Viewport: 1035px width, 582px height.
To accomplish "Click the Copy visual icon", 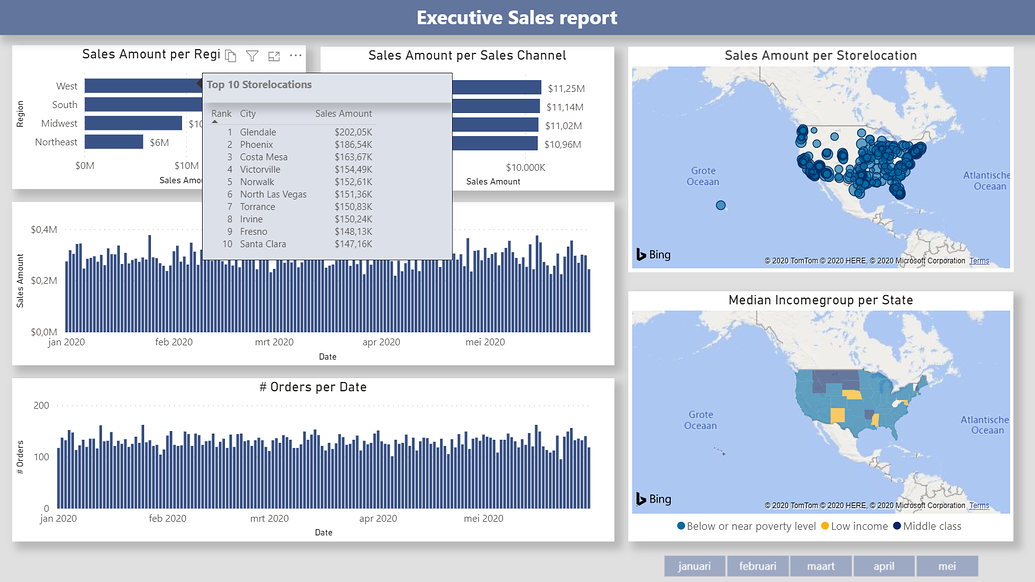I will click(231, 57).
